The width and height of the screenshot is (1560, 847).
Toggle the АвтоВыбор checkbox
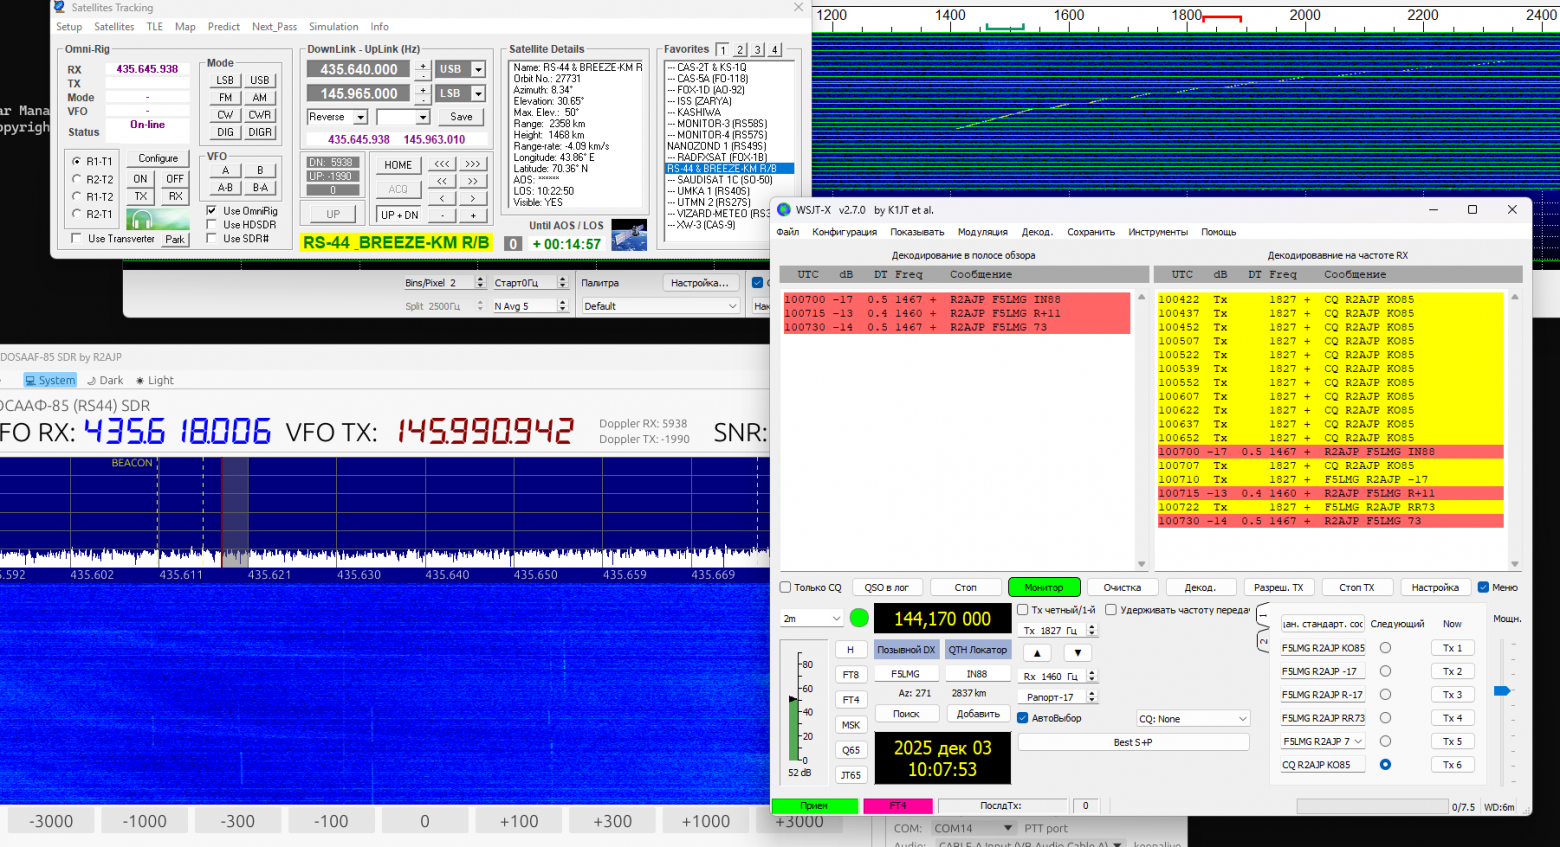tap(1023, 718)
